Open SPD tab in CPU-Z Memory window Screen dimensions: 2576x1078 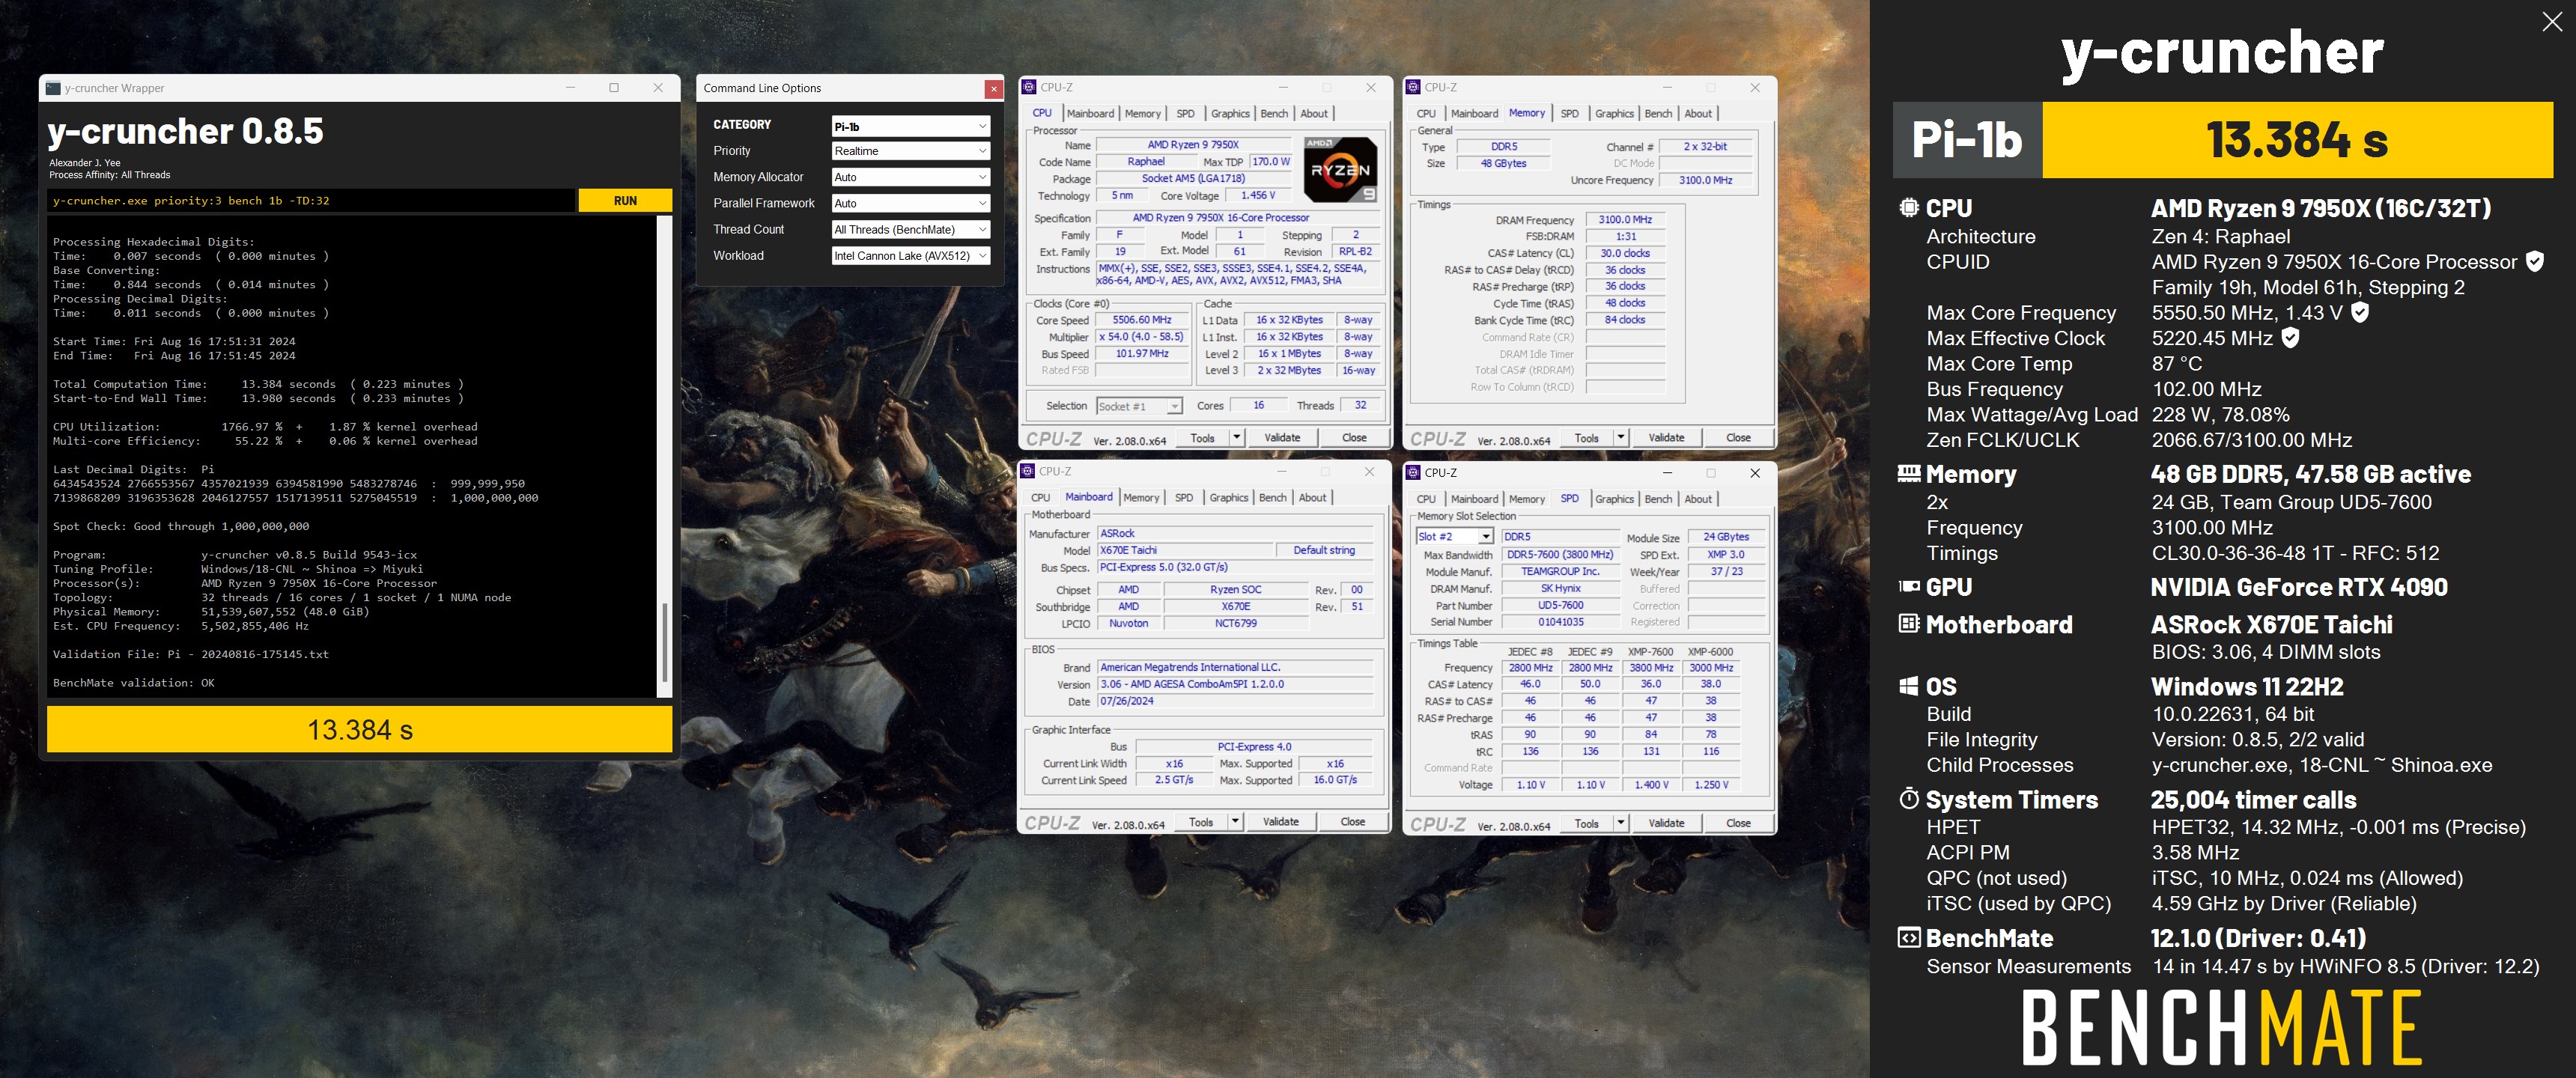click(x=1569, y=114)
